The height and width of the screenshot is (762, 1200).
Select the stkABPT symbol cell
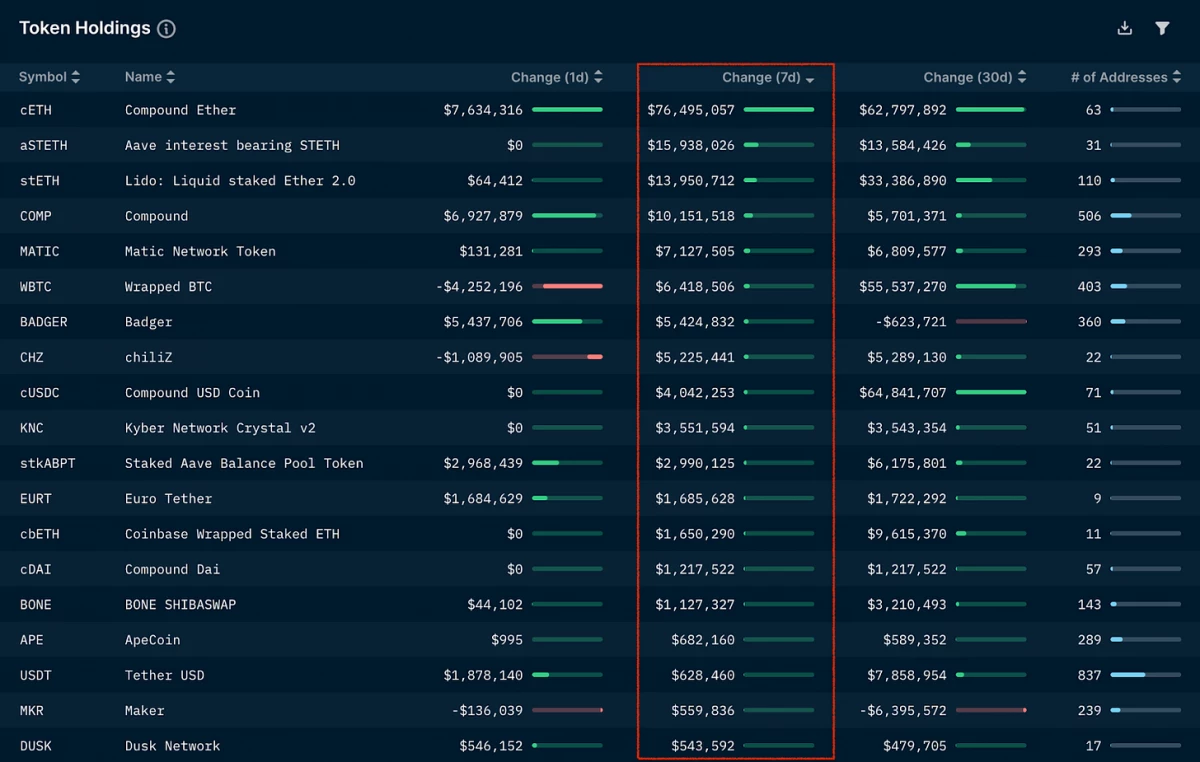point(48,463)
